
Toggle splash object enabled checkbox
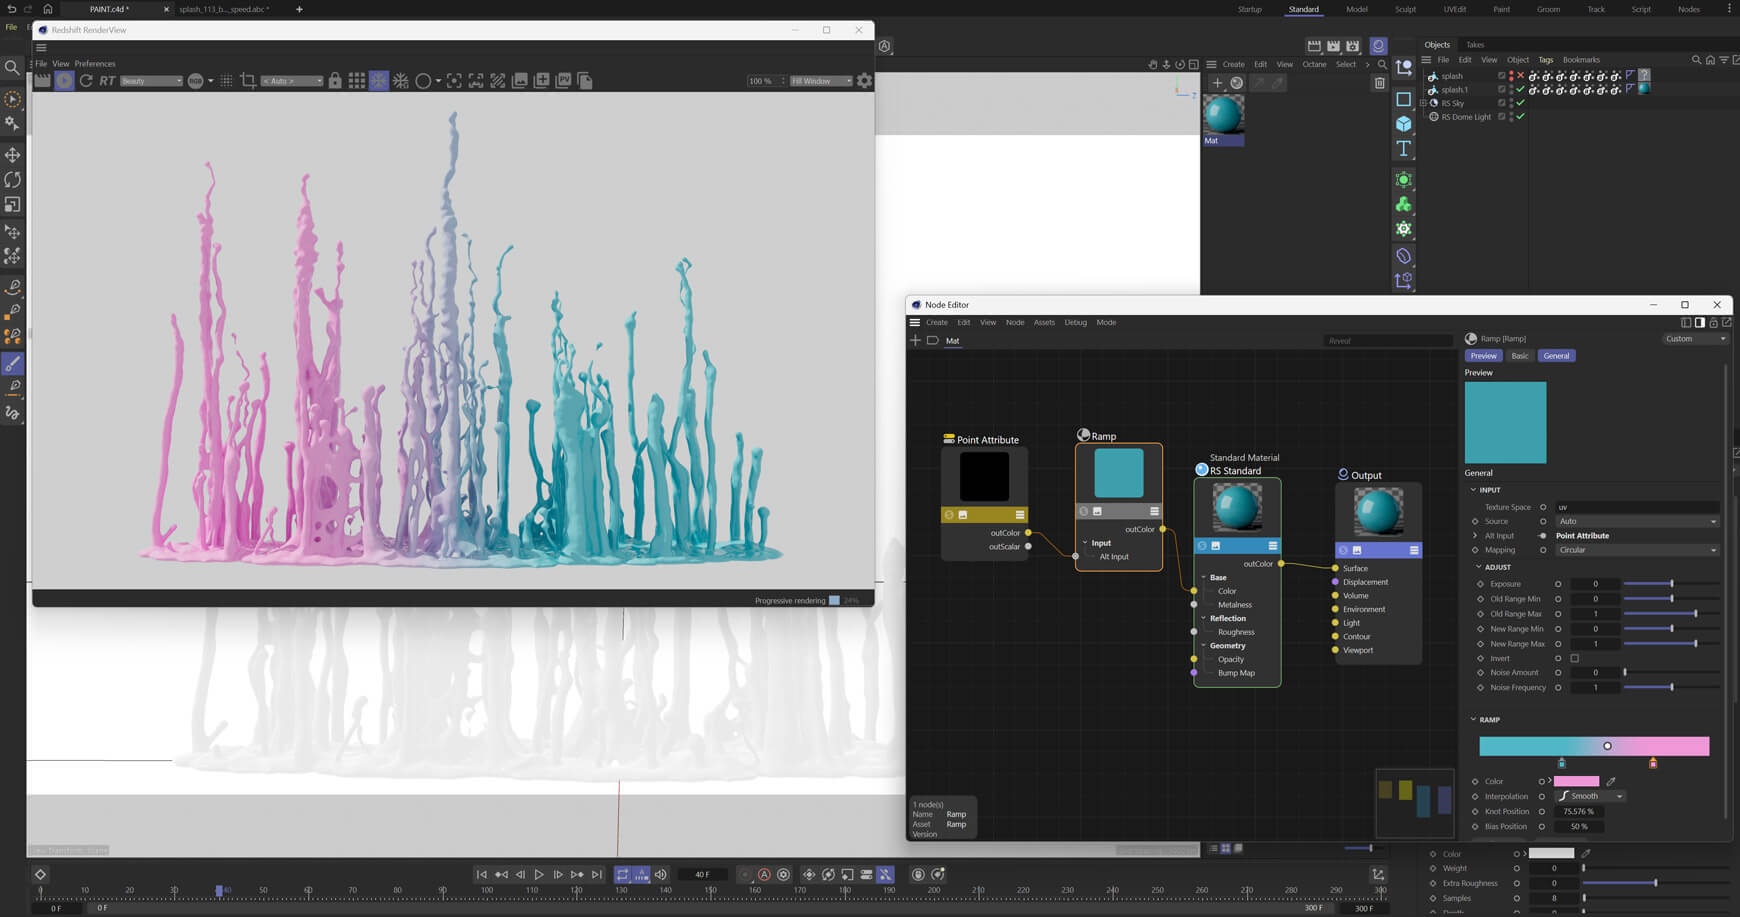pyautogui.click(x=1501, y=75)
